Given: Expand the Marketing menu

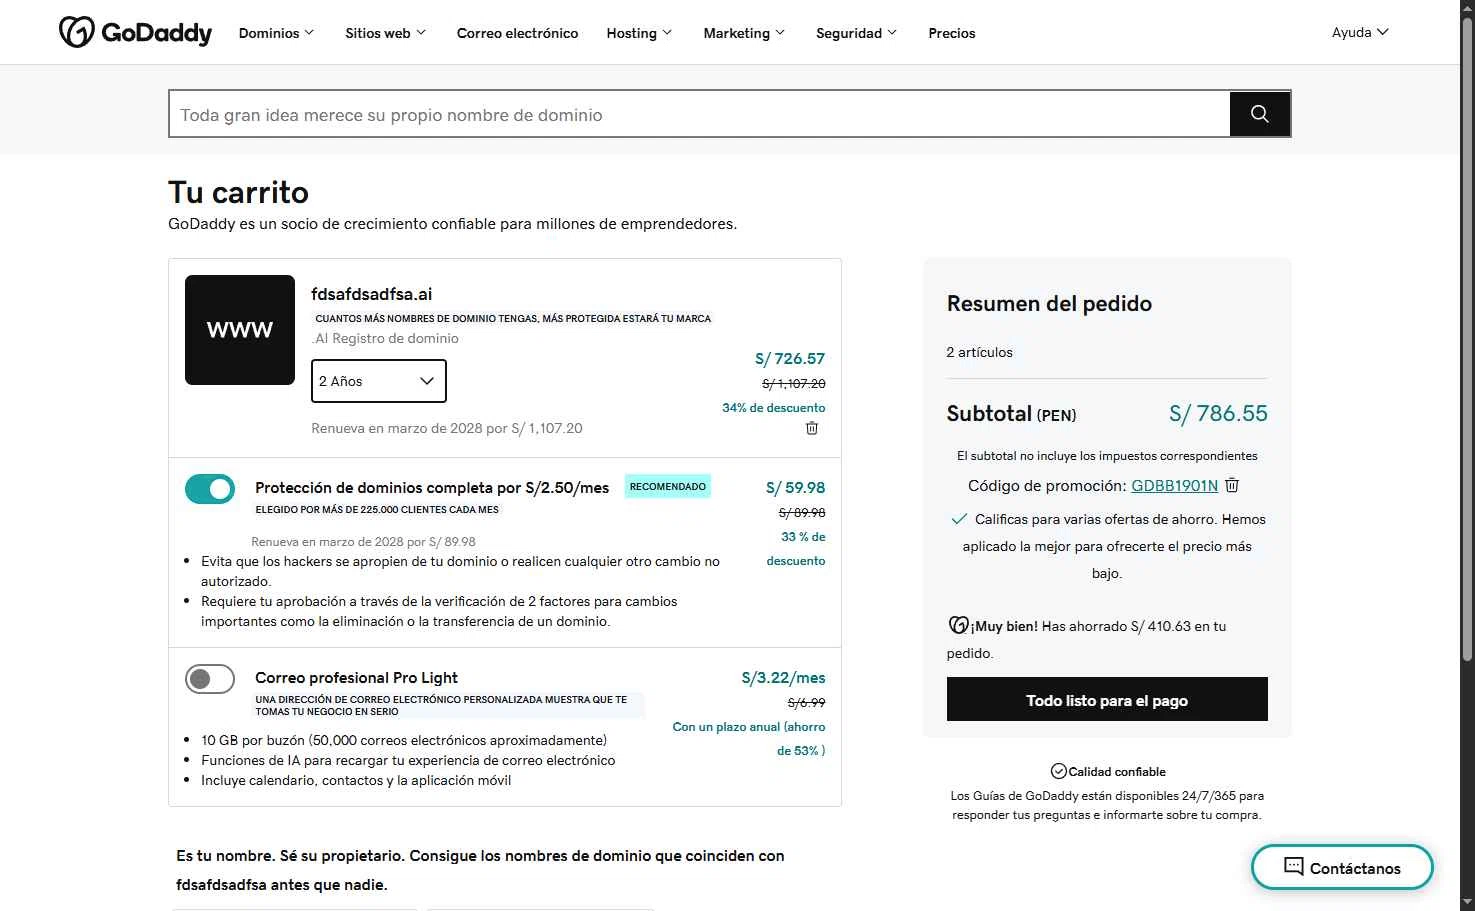Looking at the screenshot, I should [x=744, y=33].
